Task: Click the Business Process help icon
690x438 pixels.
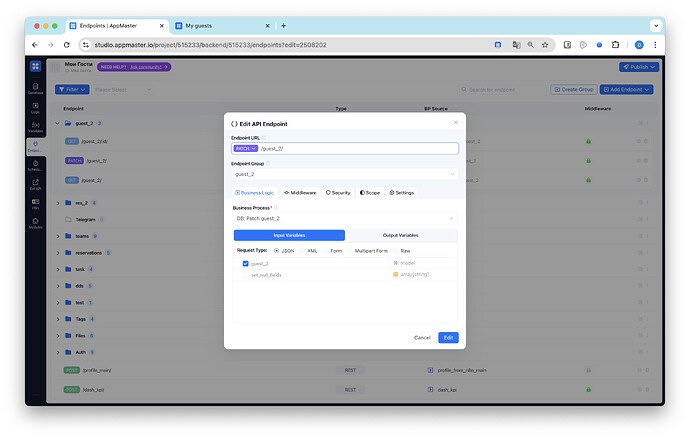Action: 276,208
